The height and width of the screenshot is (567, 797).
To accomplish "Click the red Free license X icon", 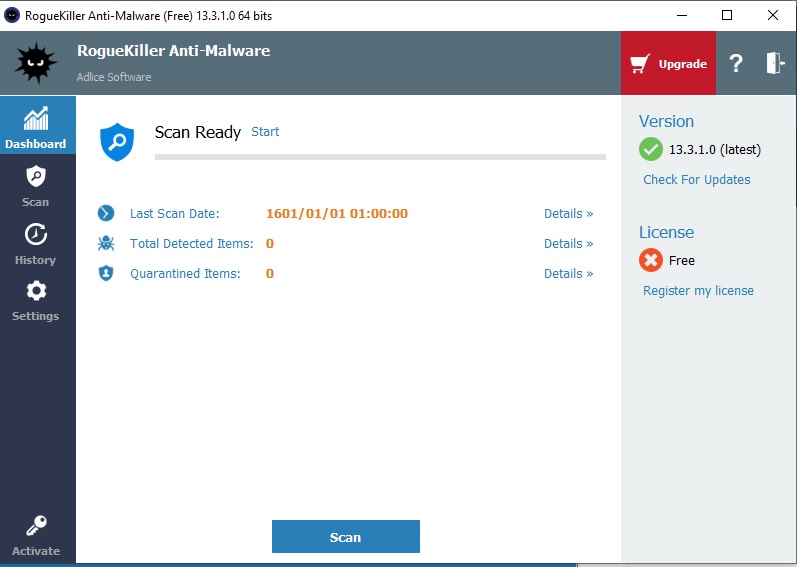I will tap(651, 260).
